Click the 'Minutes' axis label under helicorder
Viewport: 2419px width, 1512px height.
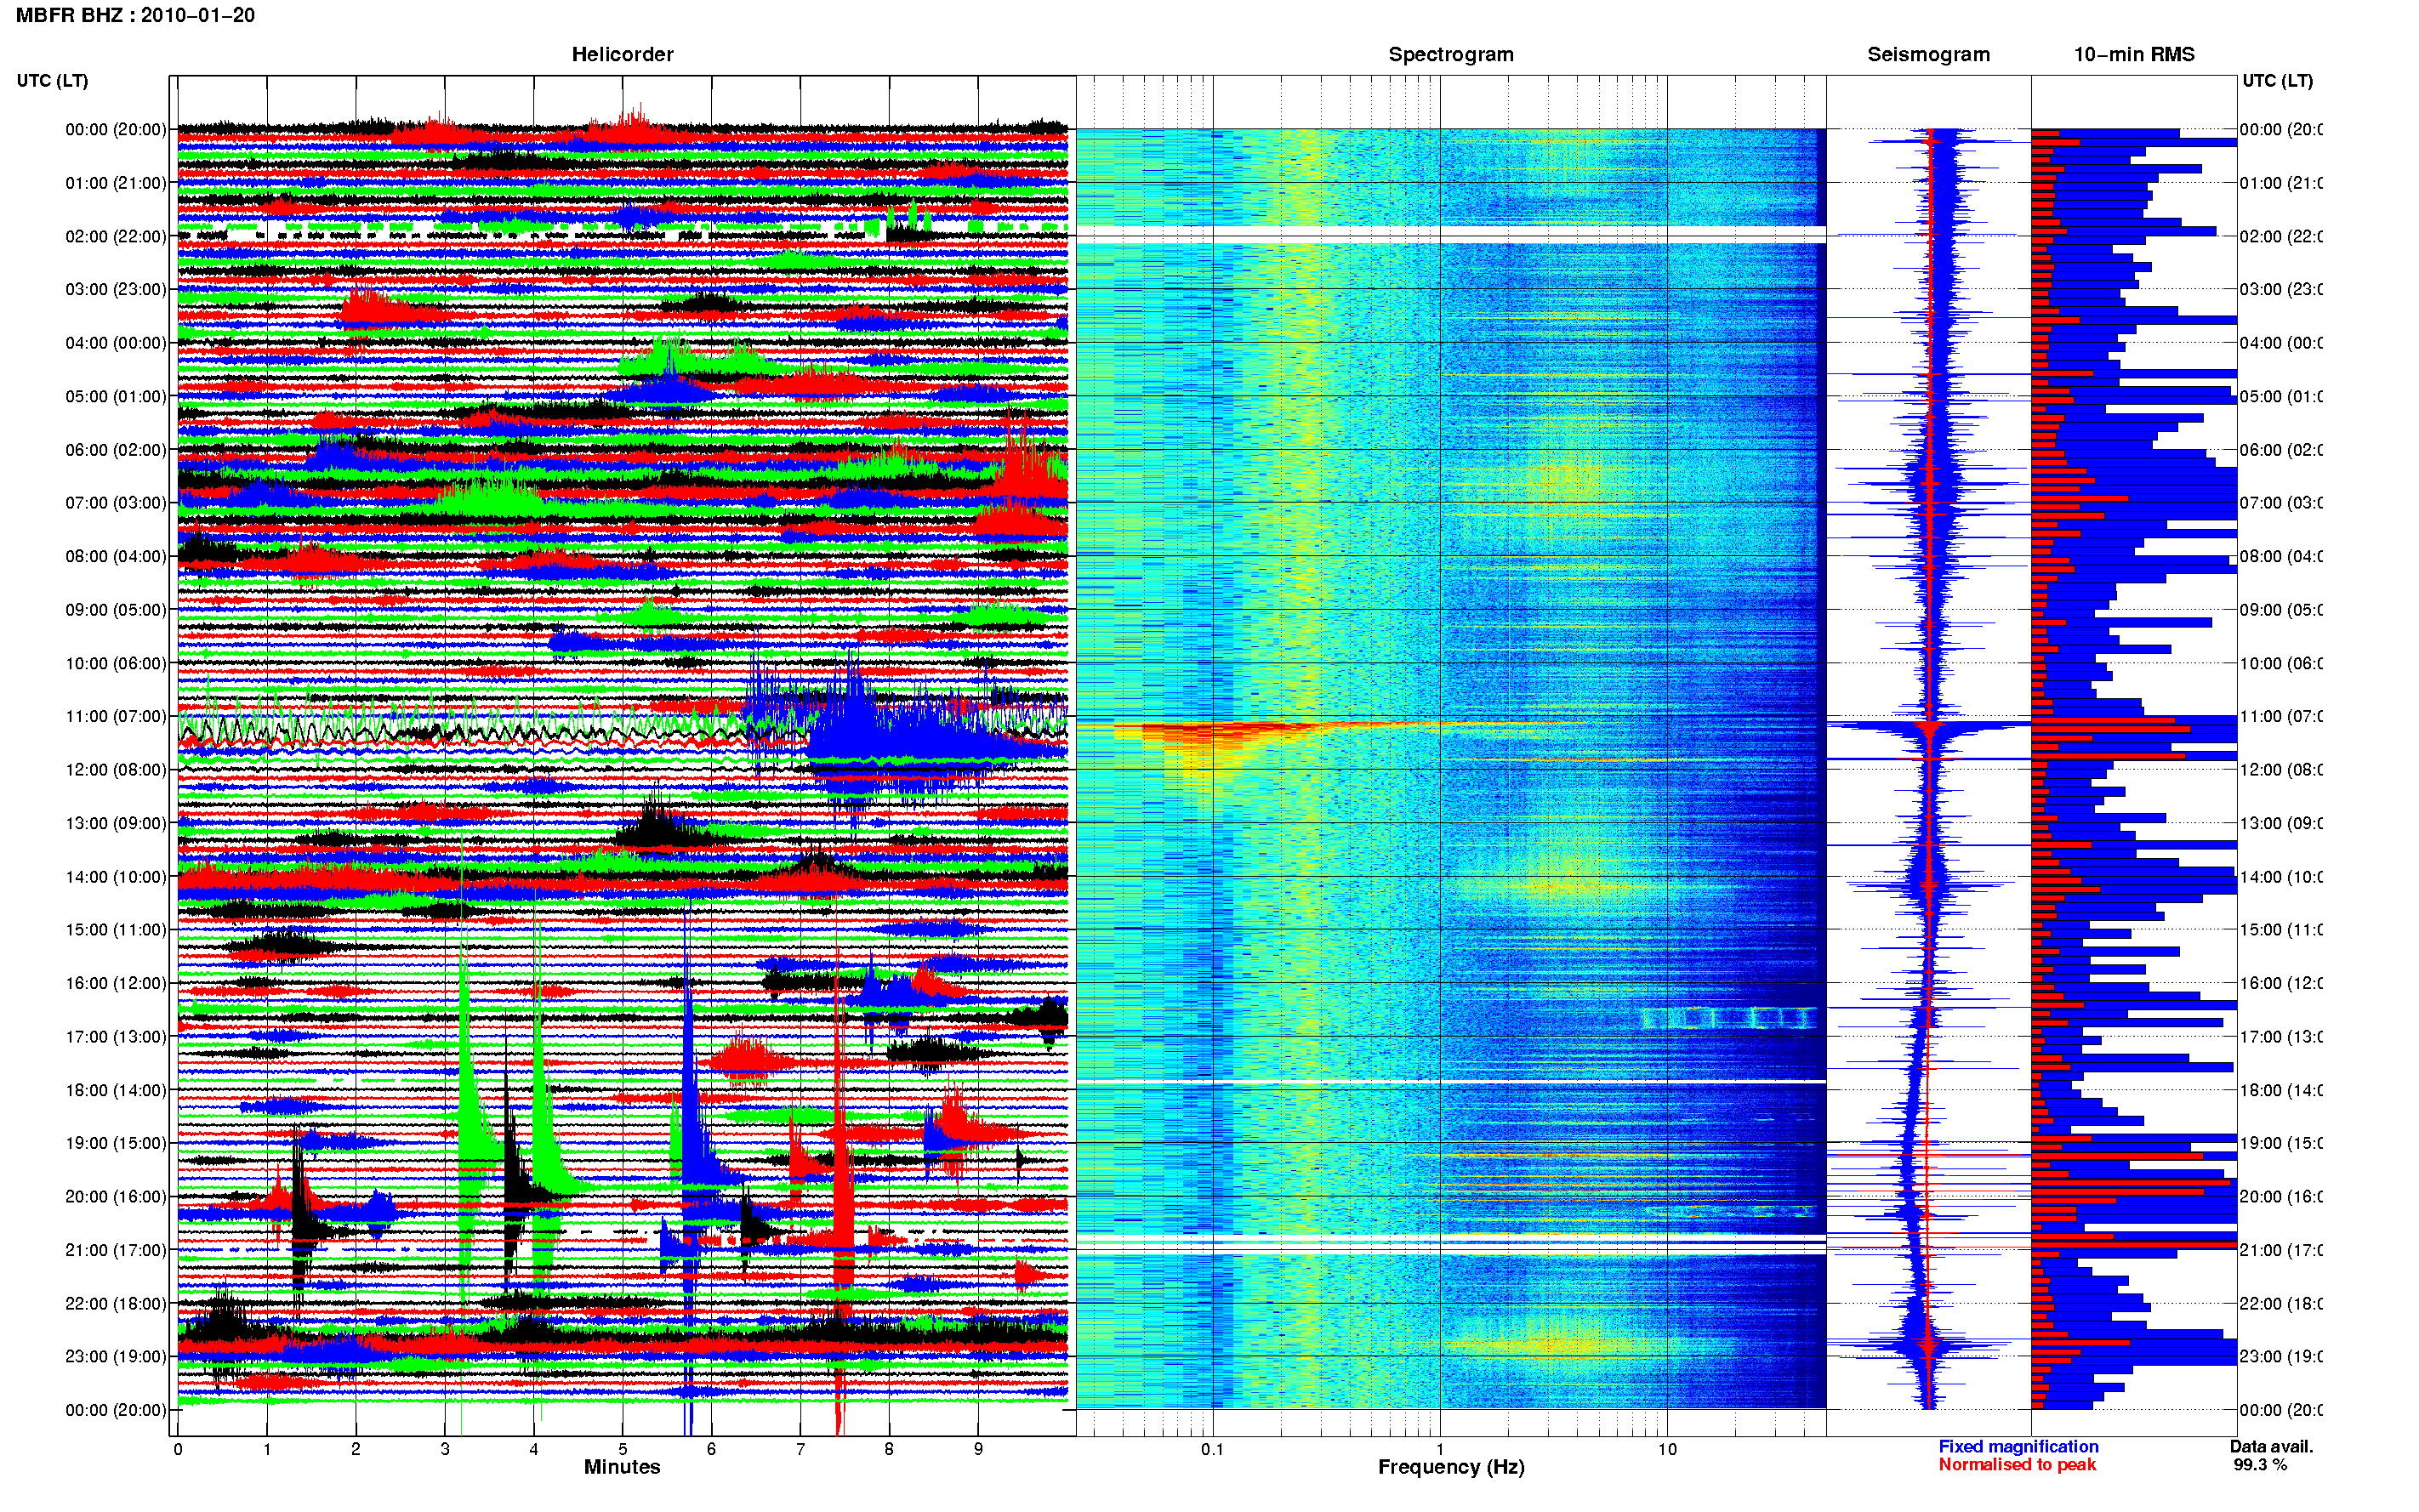[622, 1467]
